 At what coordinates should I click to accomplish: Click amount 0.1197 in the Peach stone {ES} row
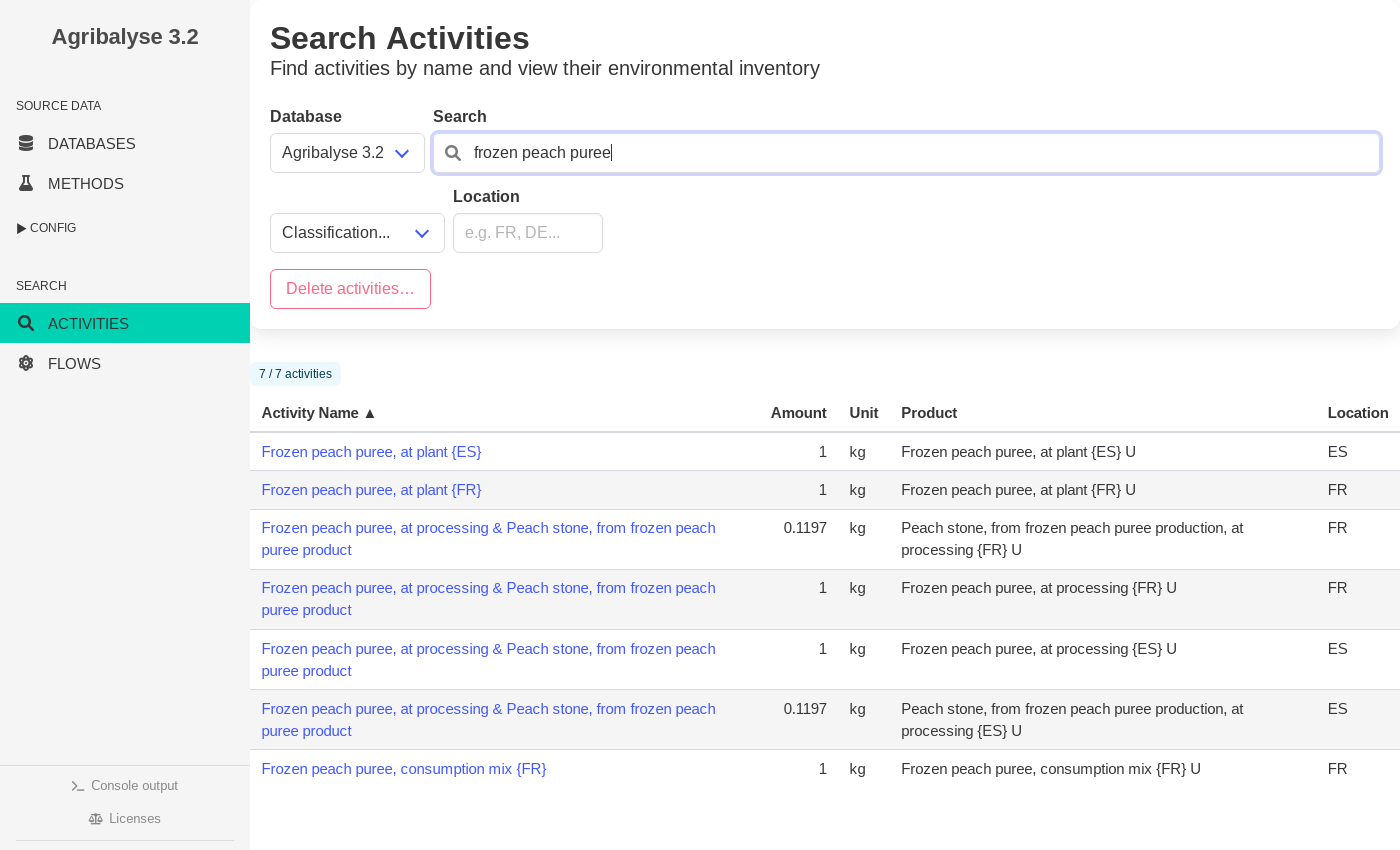805,709
